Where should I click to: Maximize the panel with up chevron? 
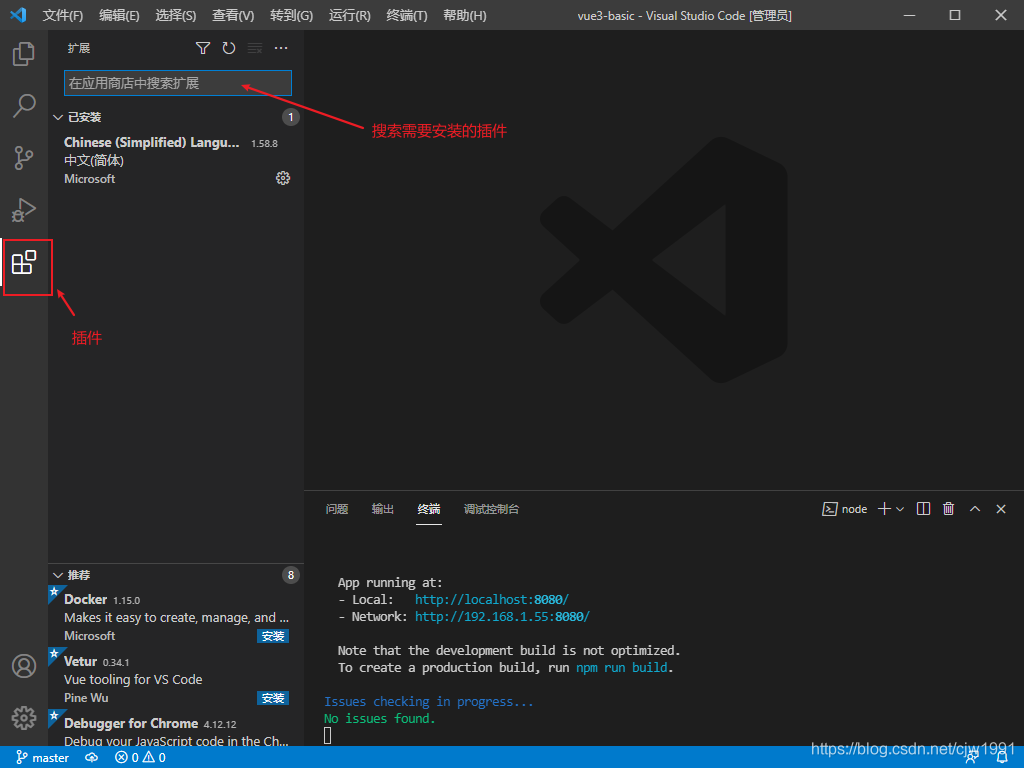pyautogui.click(x=975, y=509)
